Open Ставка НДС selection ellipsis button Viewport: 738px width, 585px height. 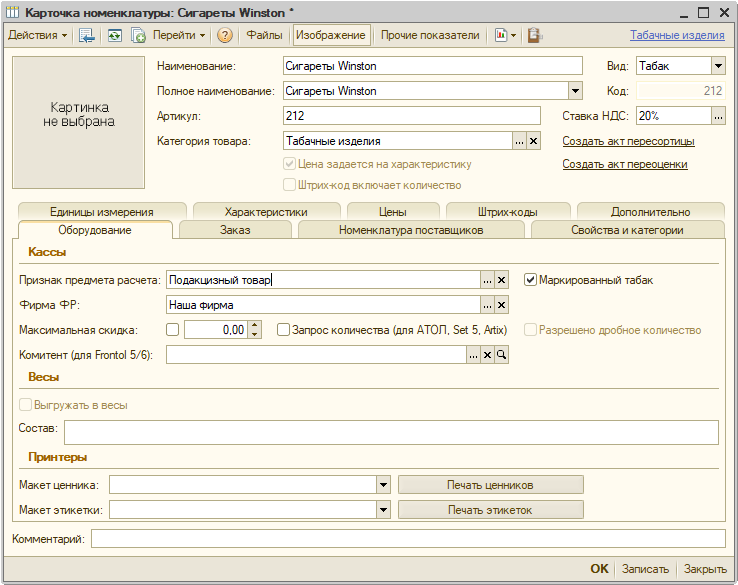[x=718, y=116]
